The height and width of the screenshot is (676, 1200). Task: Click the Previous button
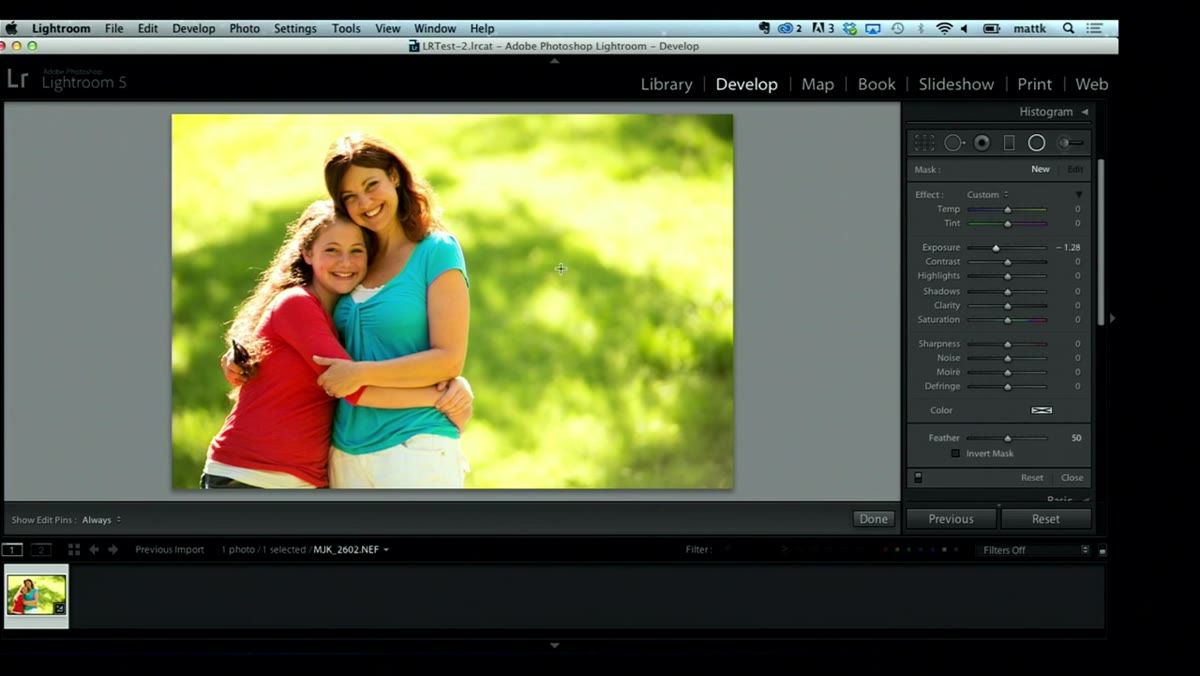[951, 519]
